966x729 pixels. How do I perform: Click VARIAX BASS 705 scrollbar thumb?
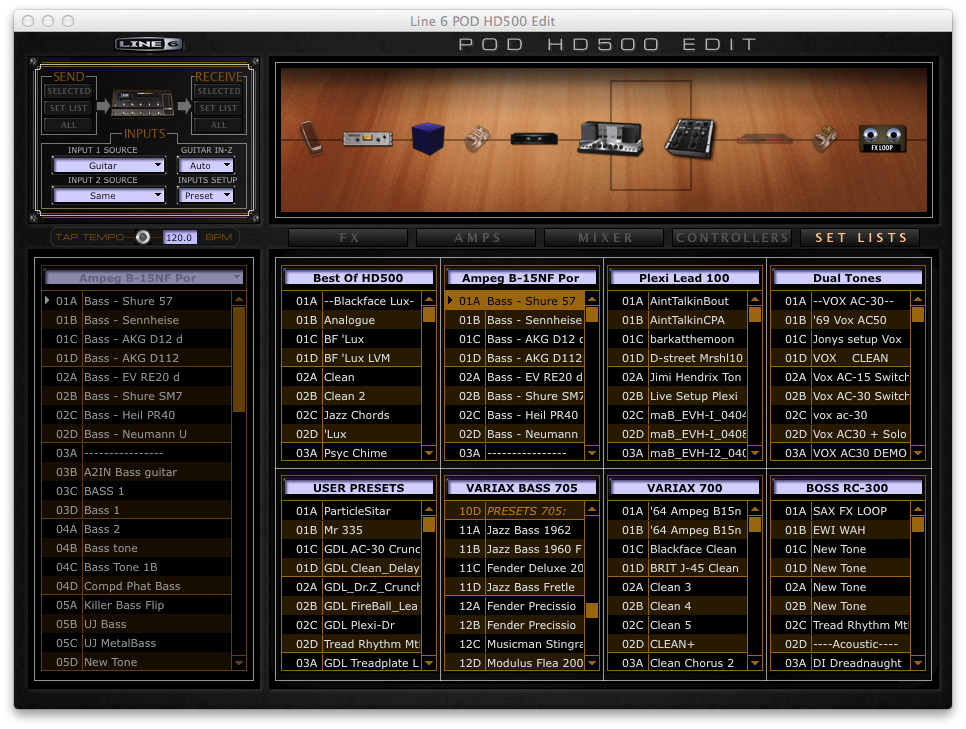[x=591, y=610]
